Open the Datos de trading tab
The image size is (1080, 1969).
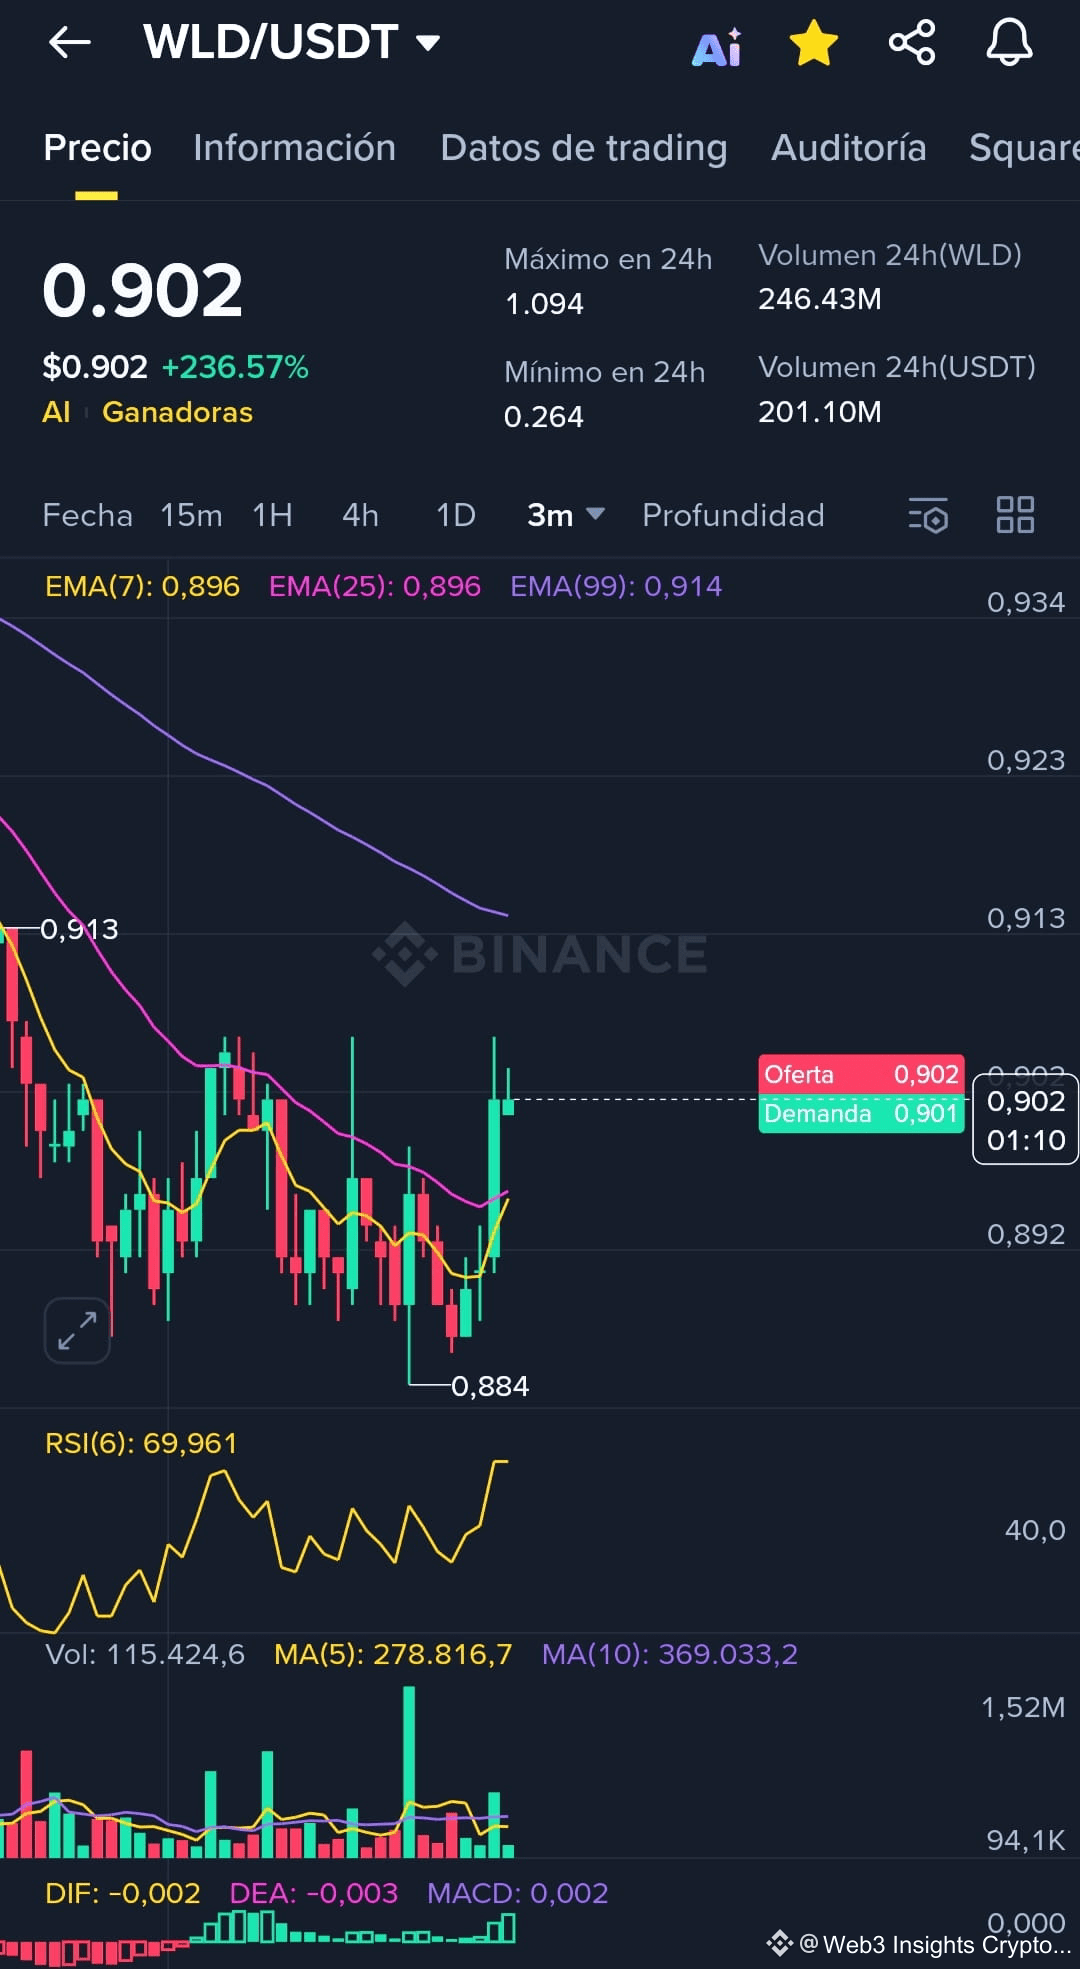[584, 148]
